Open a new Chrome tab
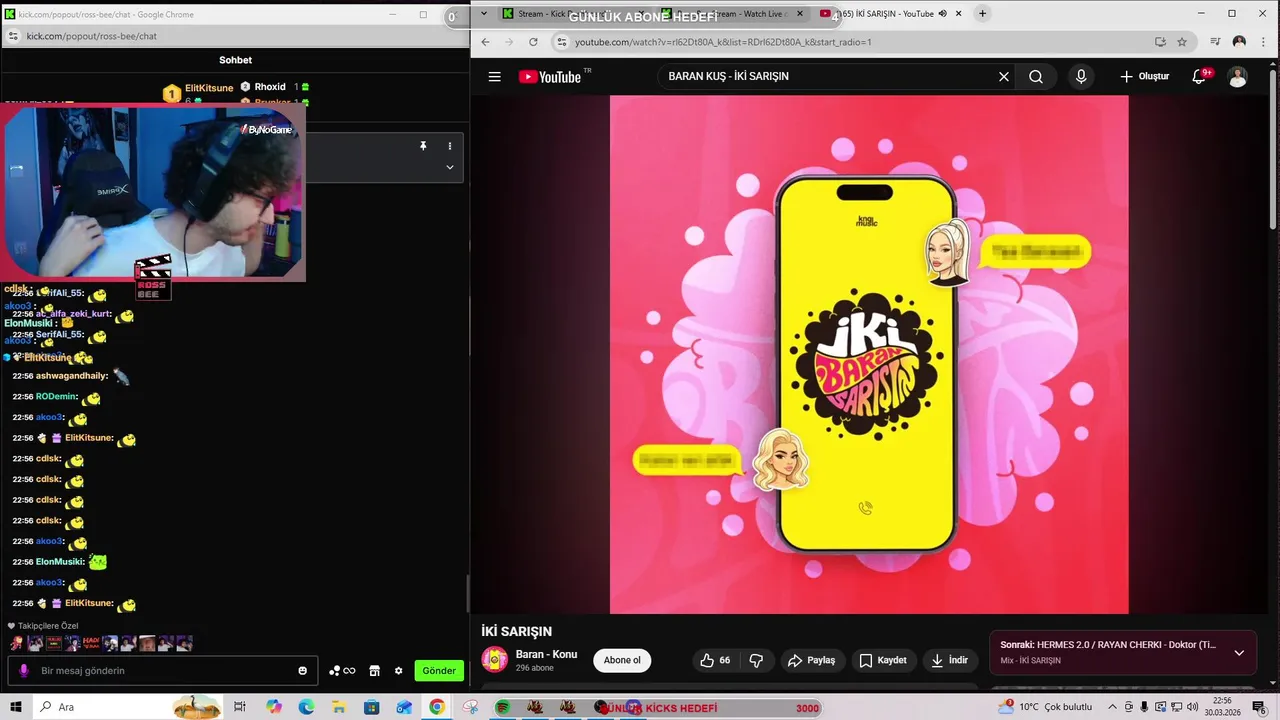 point(983,14)
